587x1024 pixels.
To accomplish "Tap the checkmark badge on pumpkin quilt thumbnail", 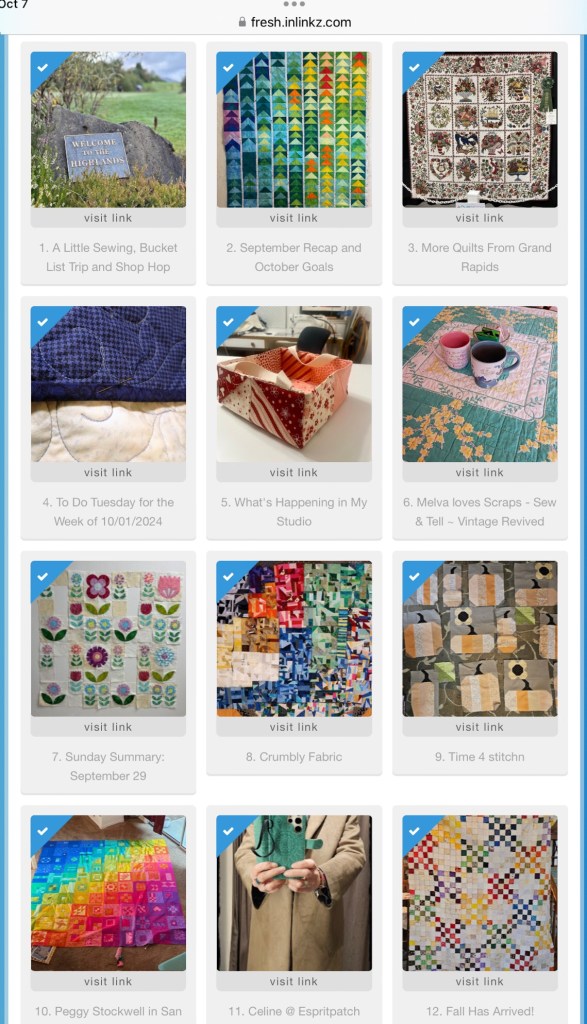I will [x=415, y=577].
